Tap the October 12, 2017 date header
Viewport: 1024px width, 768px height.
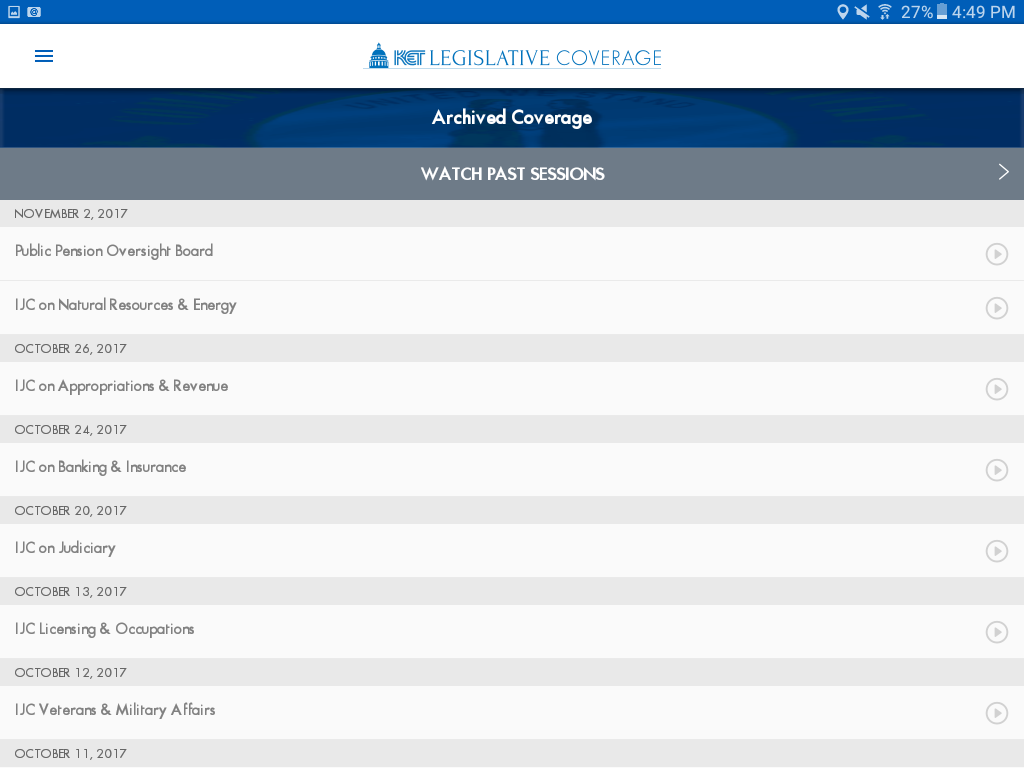(x=71, y=673)
